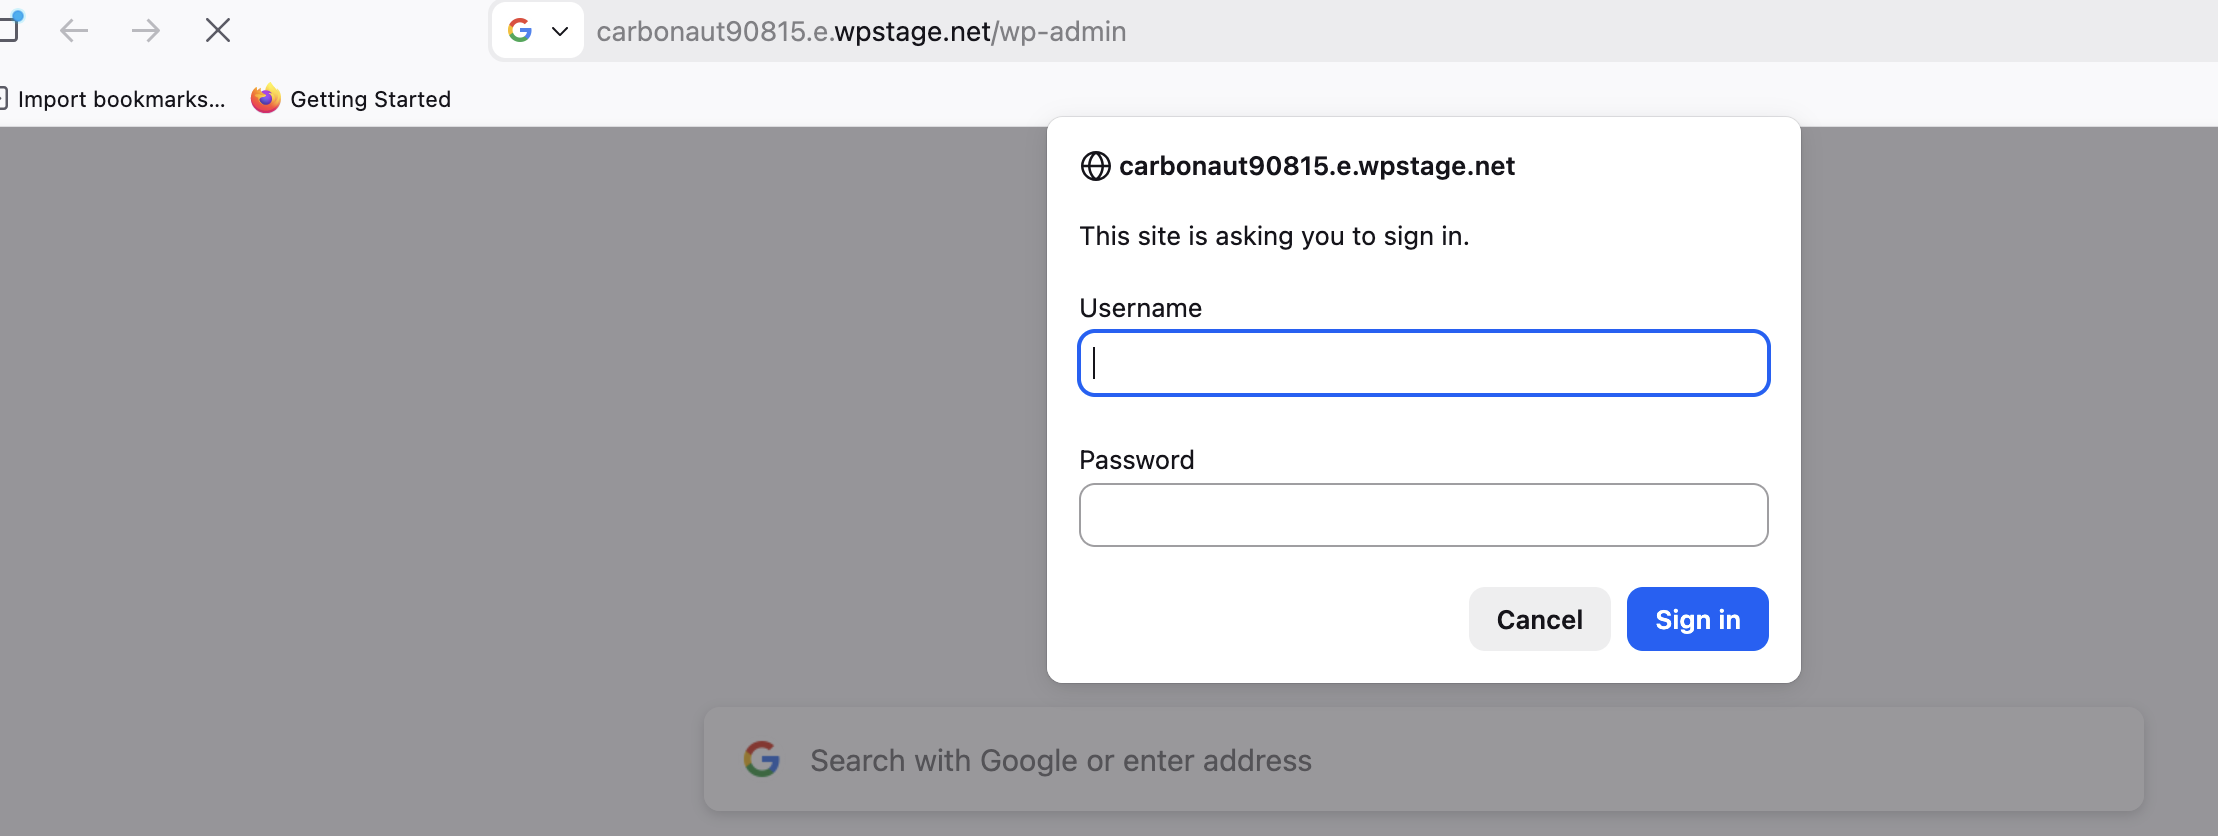The image size is (2218, 836).
Task: Click the Username label text
Action: tap(1140, 308)
